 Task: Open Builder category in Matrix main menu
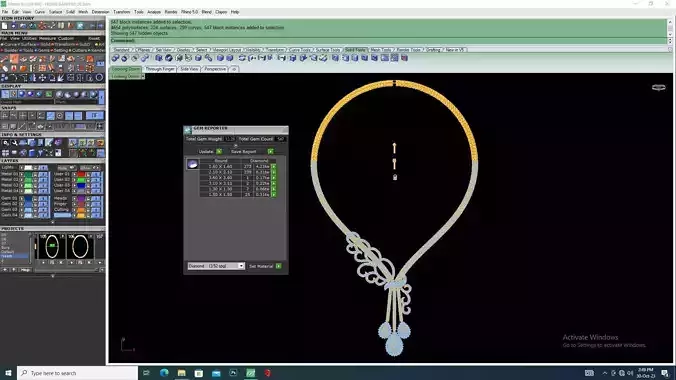[x=10, y=50]
